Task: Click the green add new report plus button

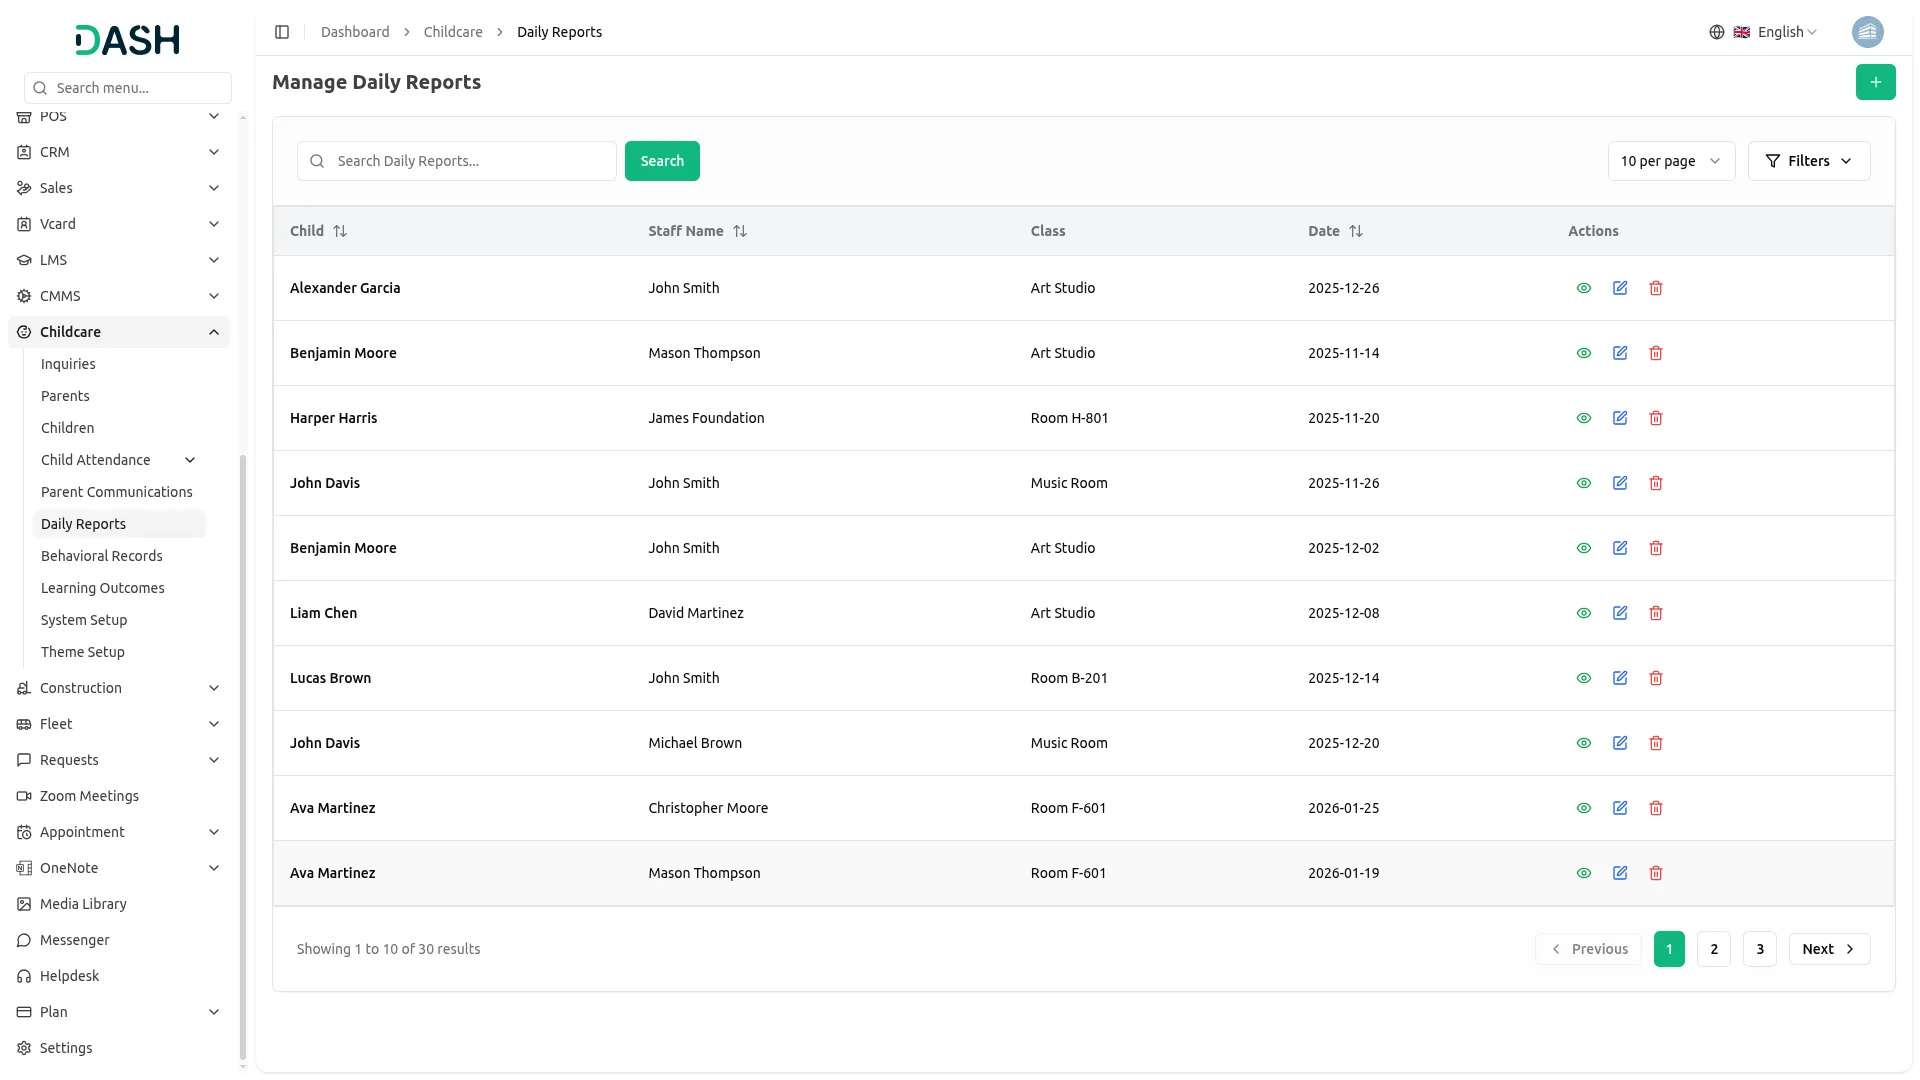Action: click(1875, 82)
